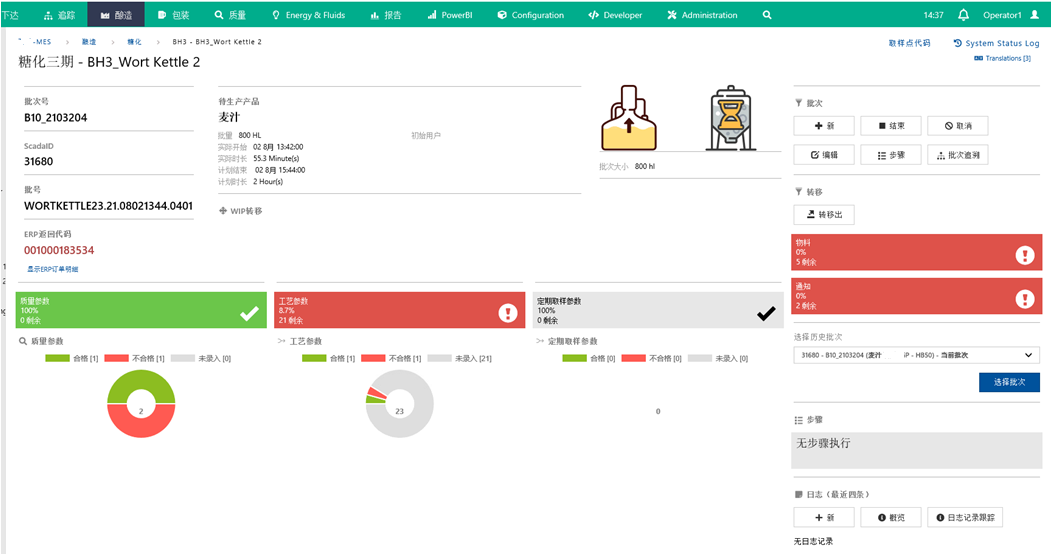Click the notification bell icon
This screenshot has width=1052, height=555.
(963, 15)
